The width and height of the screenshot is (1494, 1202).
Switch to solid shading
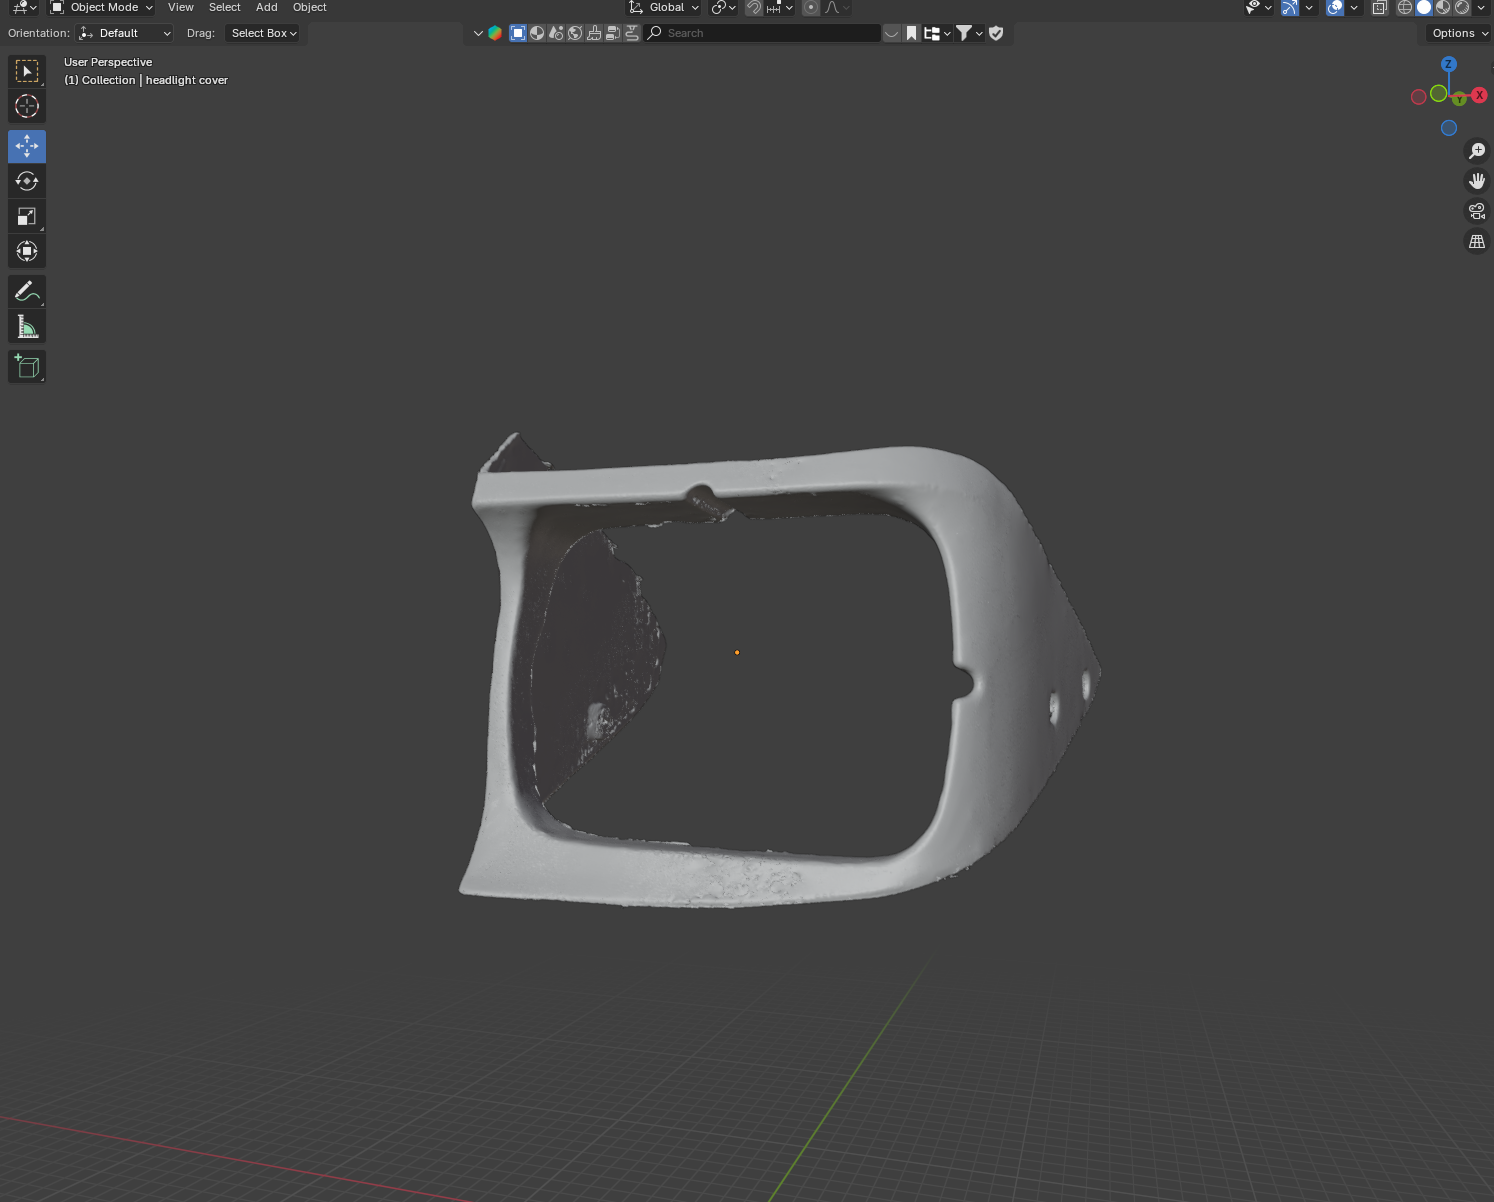tap(1424, 8)
